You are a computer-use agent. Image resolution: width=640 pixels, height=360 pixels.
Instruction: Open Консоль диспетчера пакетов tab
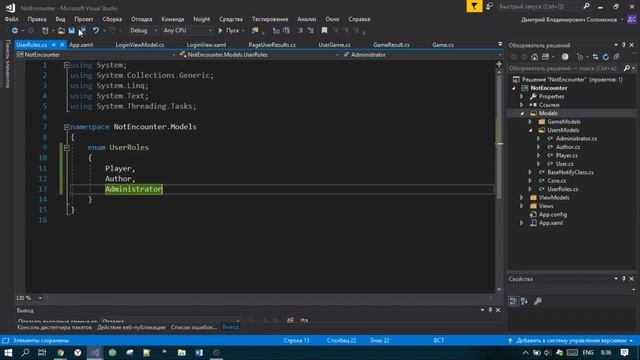tap(54, 327)
